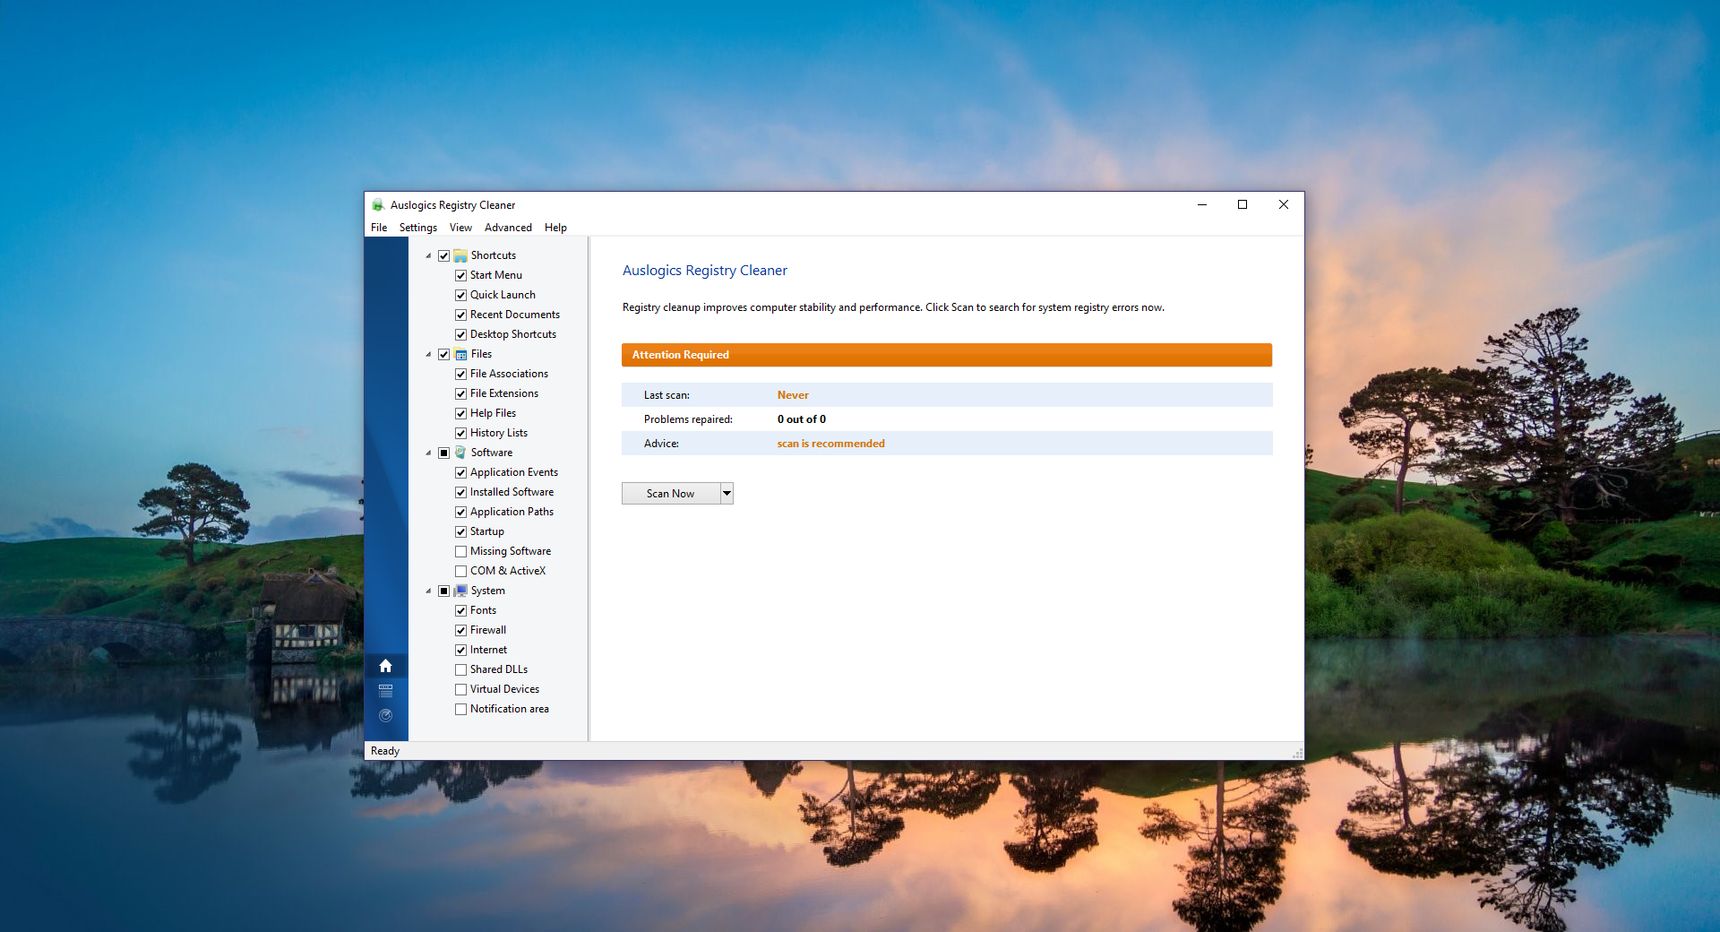Screen dimensions: 1720x932
Task: Click the Auslogics Registry Cleaner title bar icon
Action: pos(378,205)
